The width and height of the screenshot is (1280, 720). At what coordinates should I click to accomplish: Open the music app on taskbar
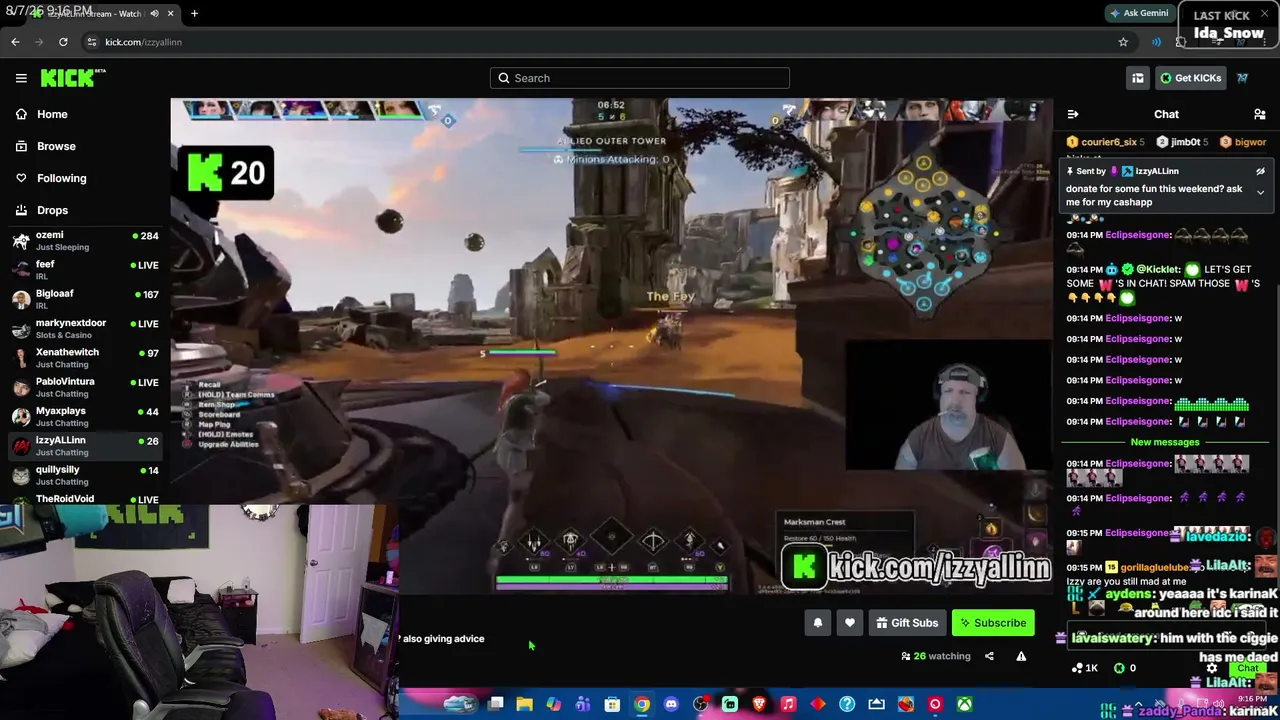tap(788, 704)
